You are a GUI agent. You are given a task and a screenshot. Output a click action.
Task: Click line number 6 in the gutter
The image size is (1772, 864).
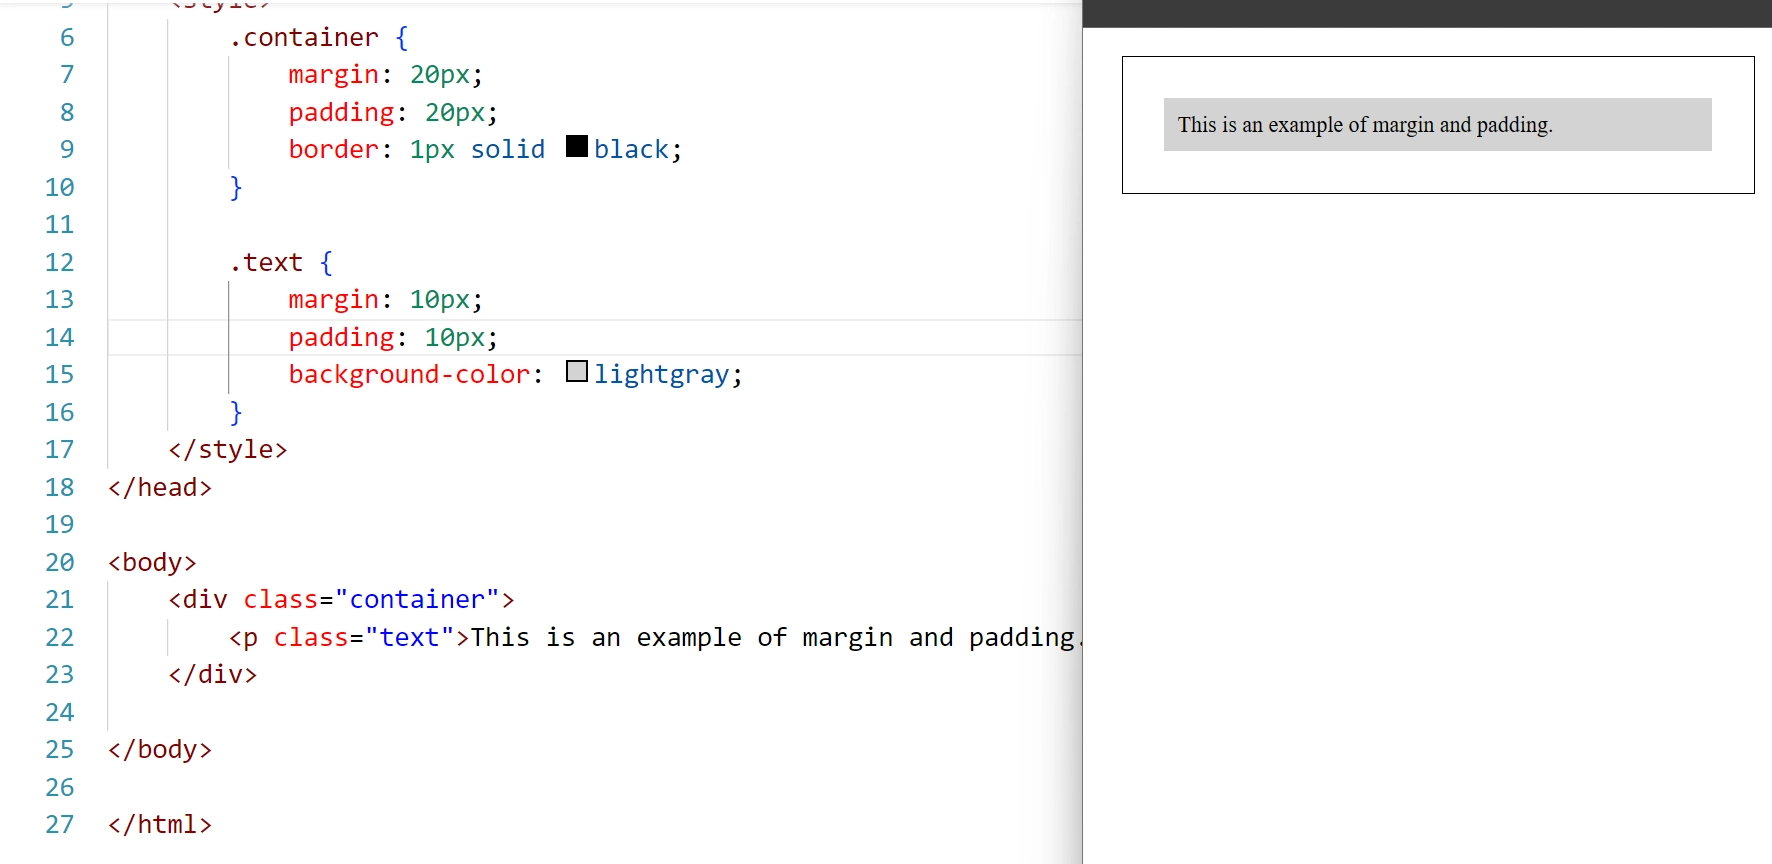click(x=67, y=38)
